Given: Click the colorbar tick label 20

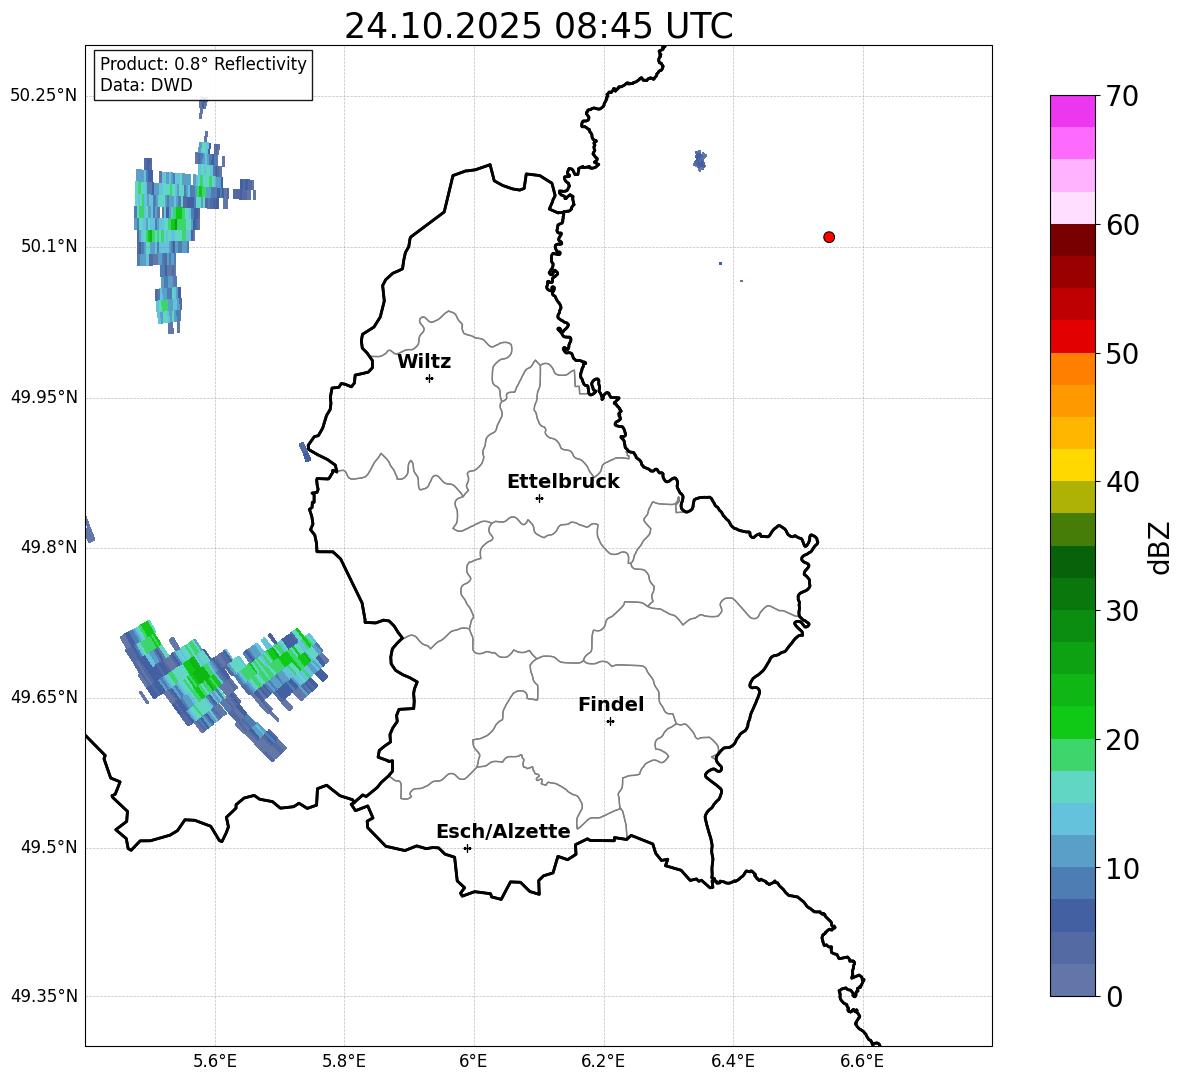Looking at the screenshot, I should click(x=1121, y=740).
